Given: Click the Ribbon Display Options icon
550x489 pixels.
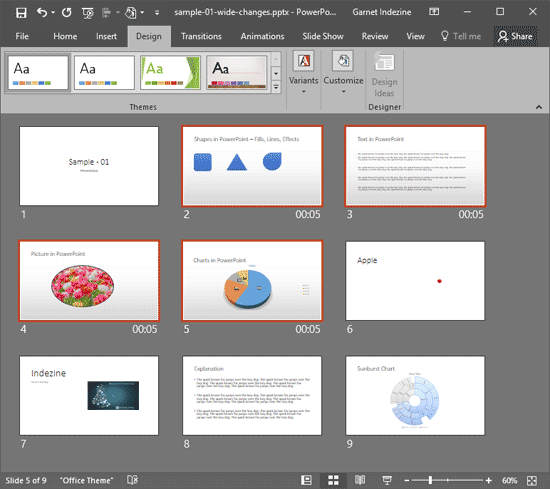Looking at the screenshot, I should pyautogui.click(x=434, y=12).
